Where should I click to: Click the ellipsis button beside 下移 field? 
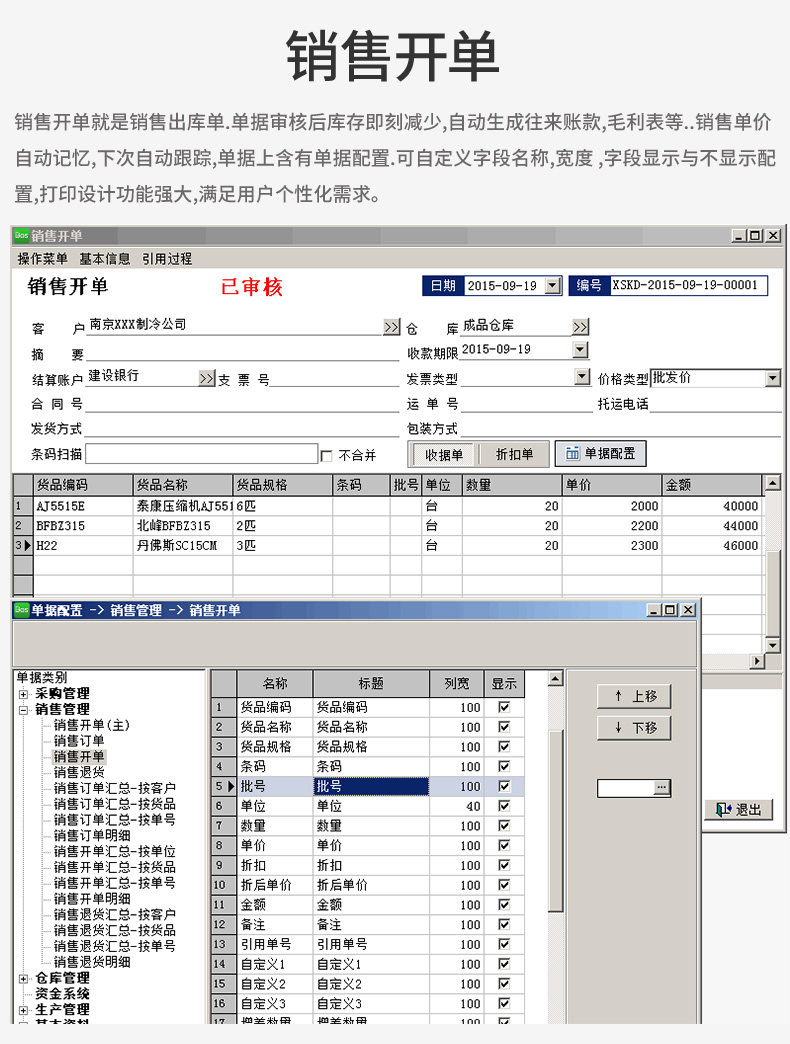point(661,788)
